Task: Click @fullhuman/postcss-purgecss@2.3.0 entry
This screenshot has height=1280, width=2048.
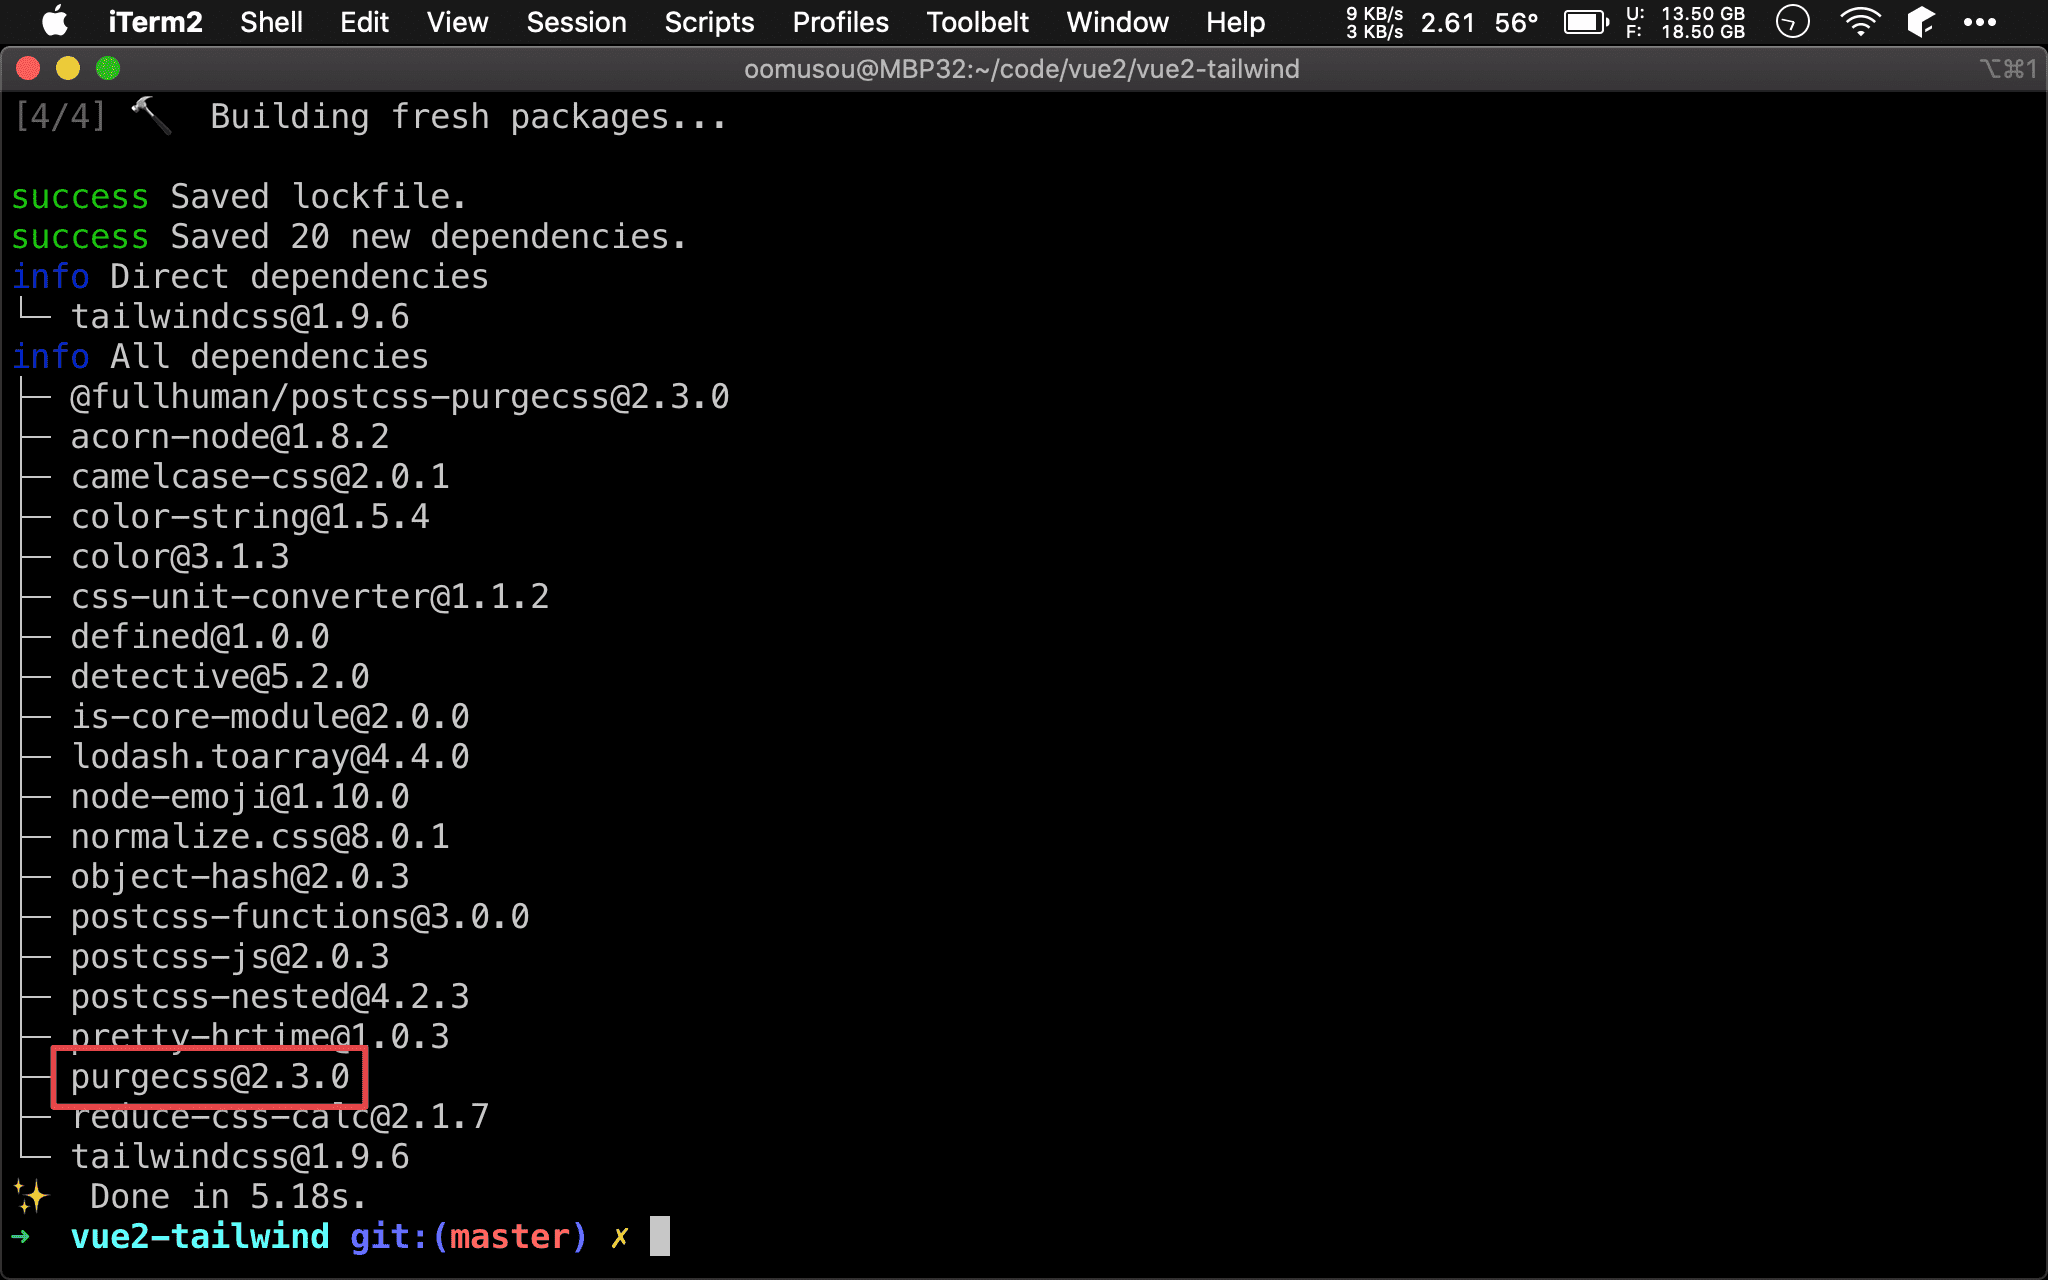Action: [400, 397]
